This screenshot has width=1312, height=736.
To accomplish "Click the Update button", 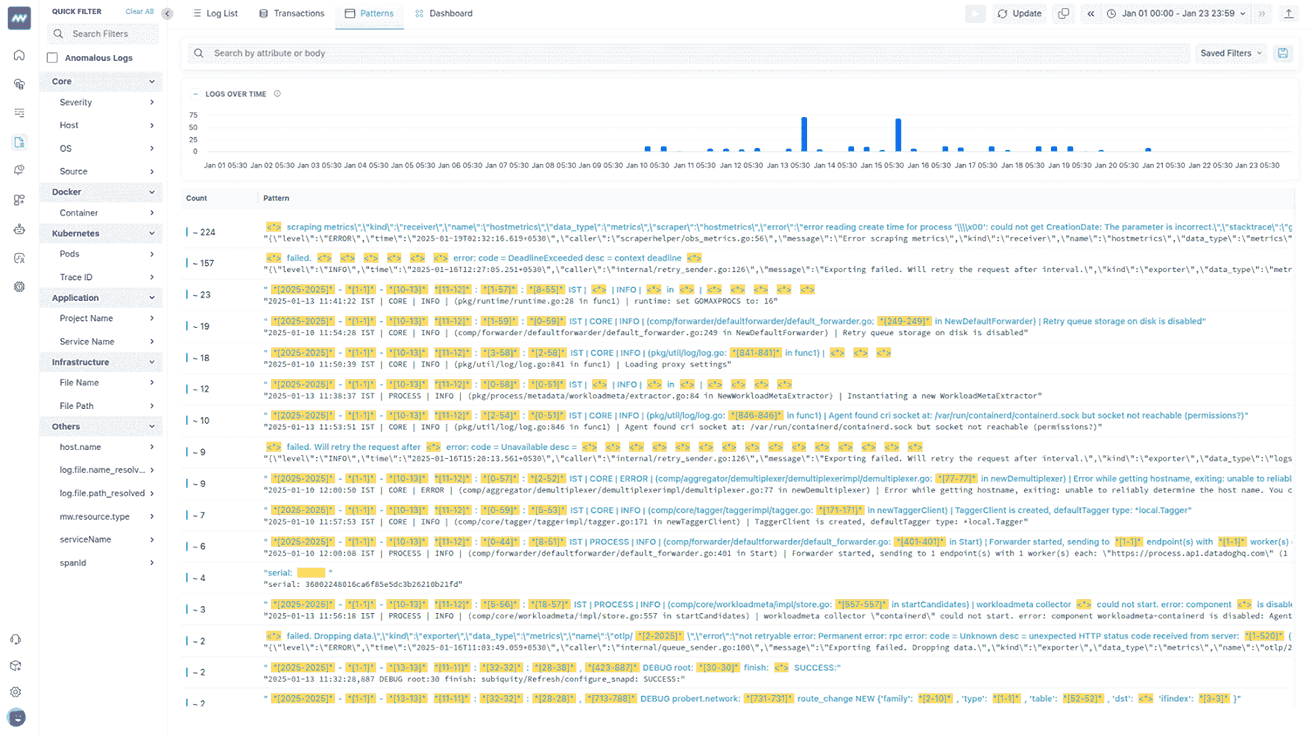I will pyautogui.click(x=1019, y=13).
